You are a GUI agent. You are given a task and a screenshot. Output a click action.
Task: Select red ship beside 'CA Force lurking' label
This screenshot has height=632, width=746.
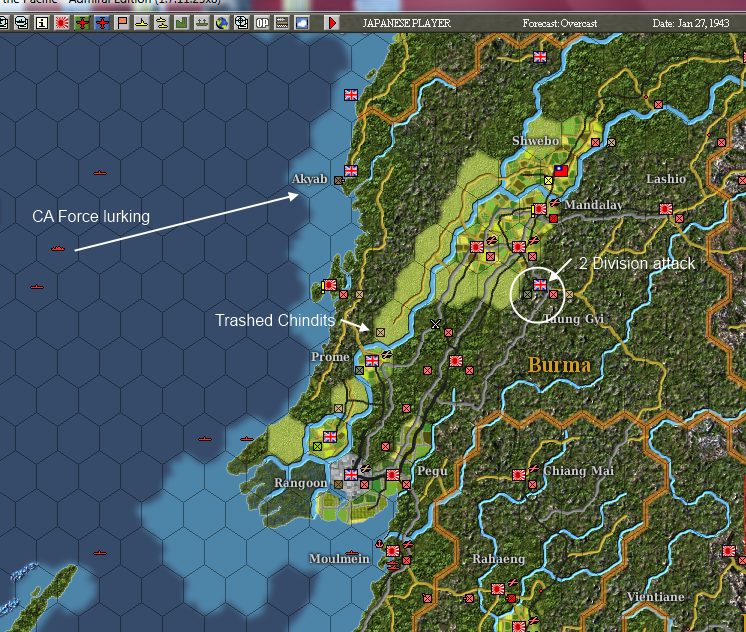pyautogui.click(x=58, y=248)
